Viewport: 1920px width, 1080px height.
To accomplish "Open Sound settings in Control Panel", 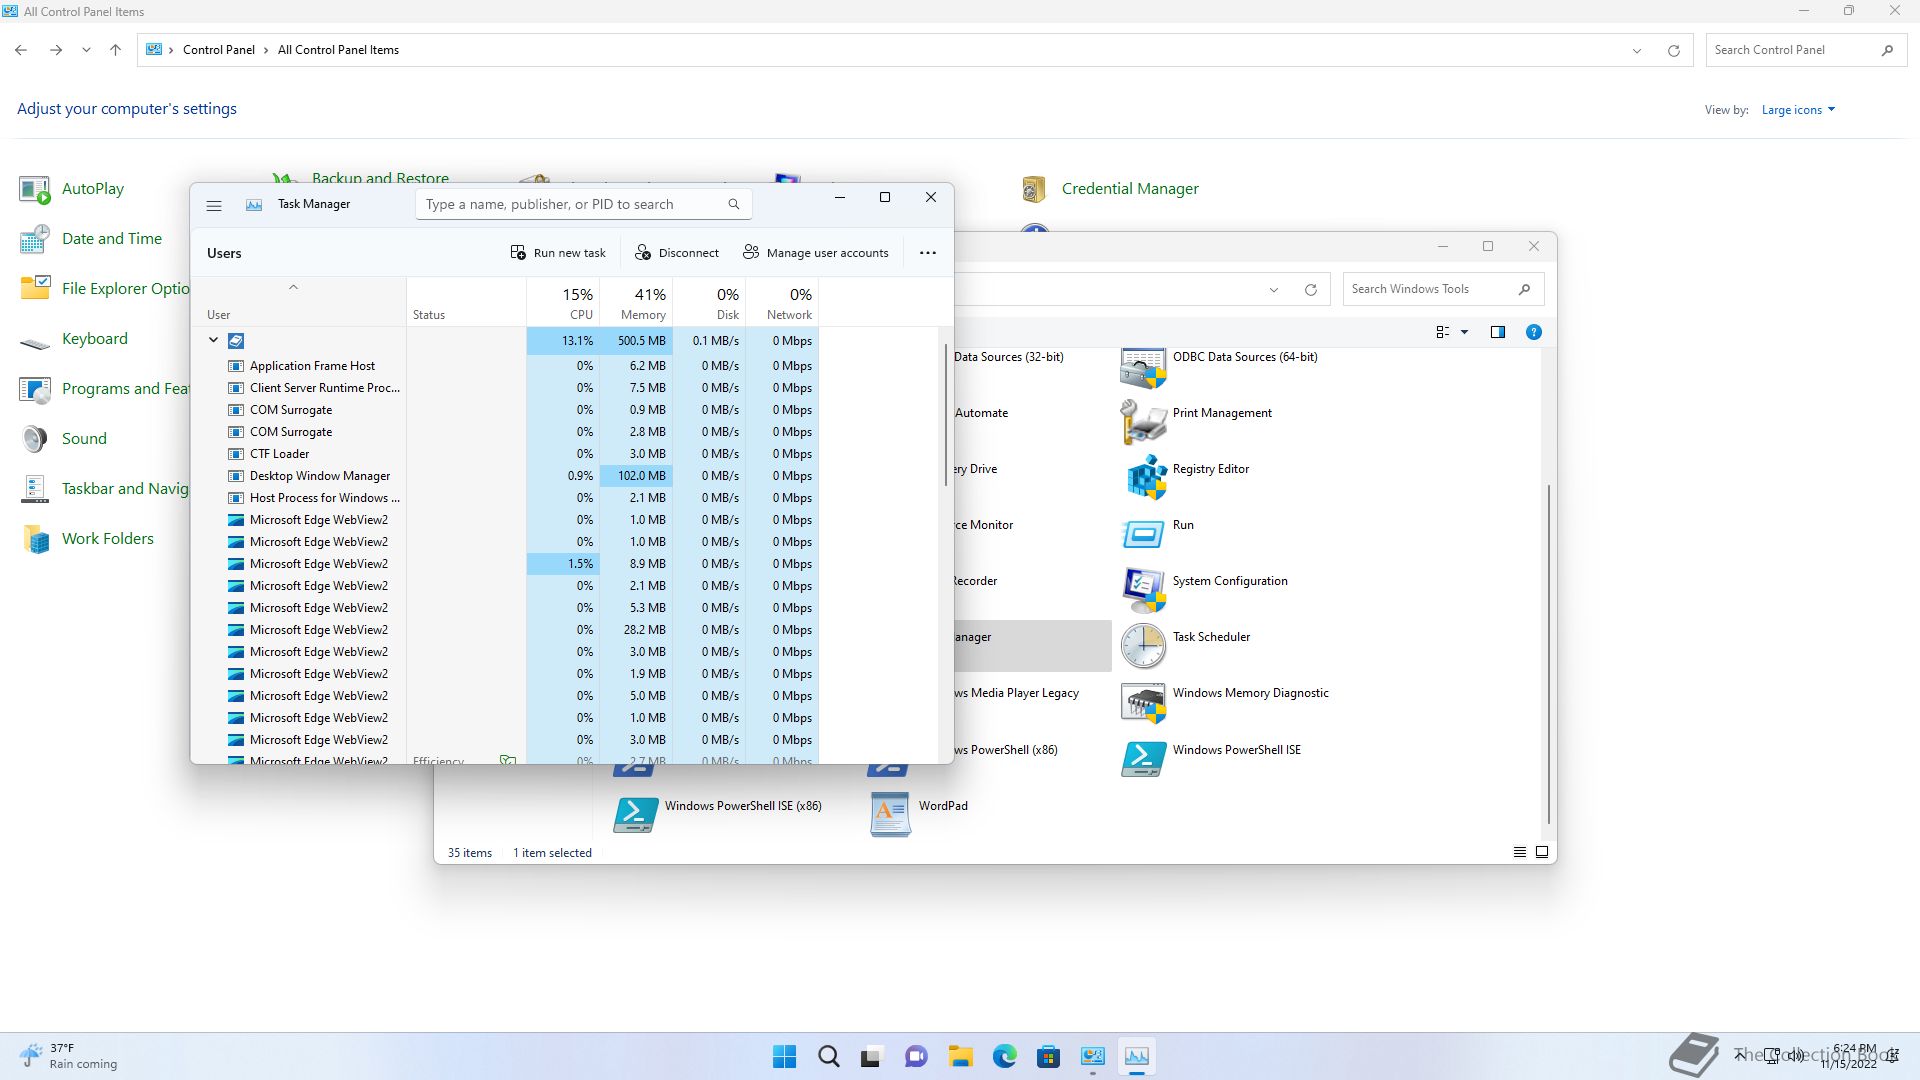I will [63, 439].
